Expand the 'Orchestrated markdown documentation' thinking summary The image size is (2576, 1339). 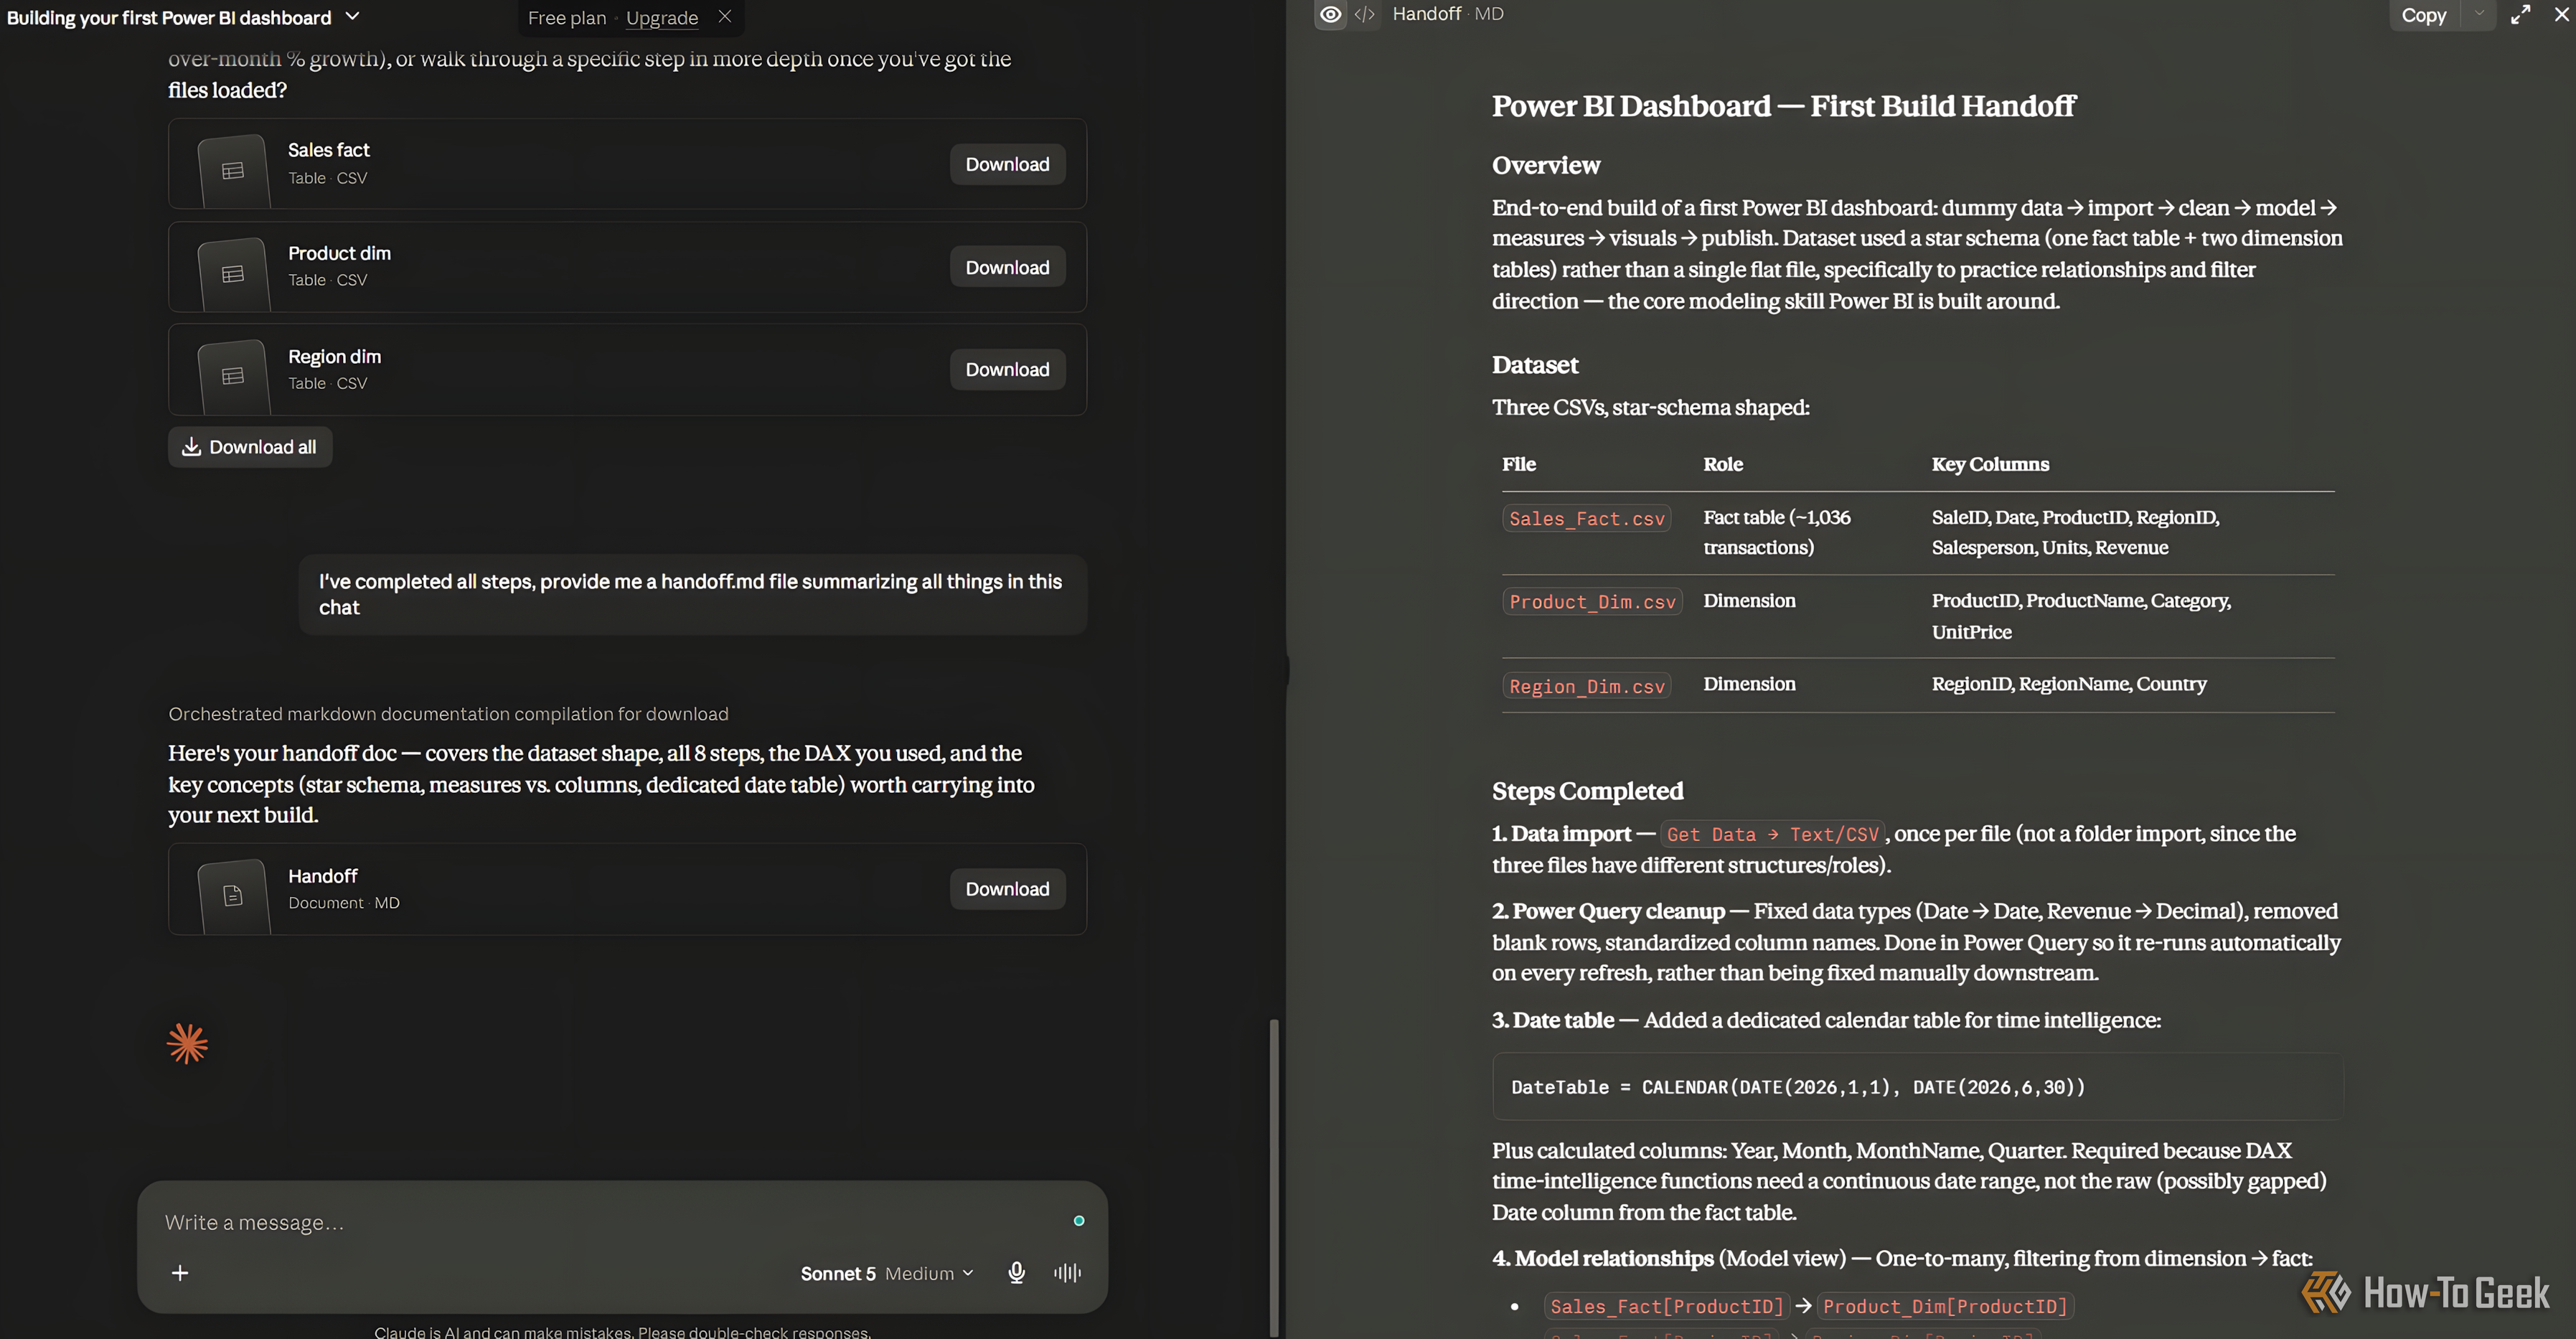448,714
